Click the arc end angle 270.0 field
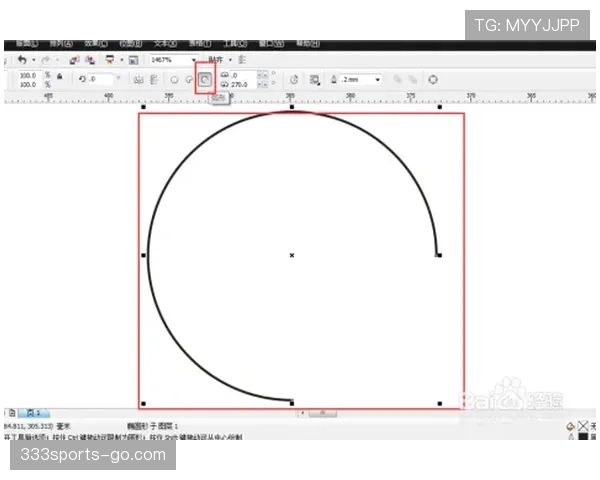 [x=240, y=84]
